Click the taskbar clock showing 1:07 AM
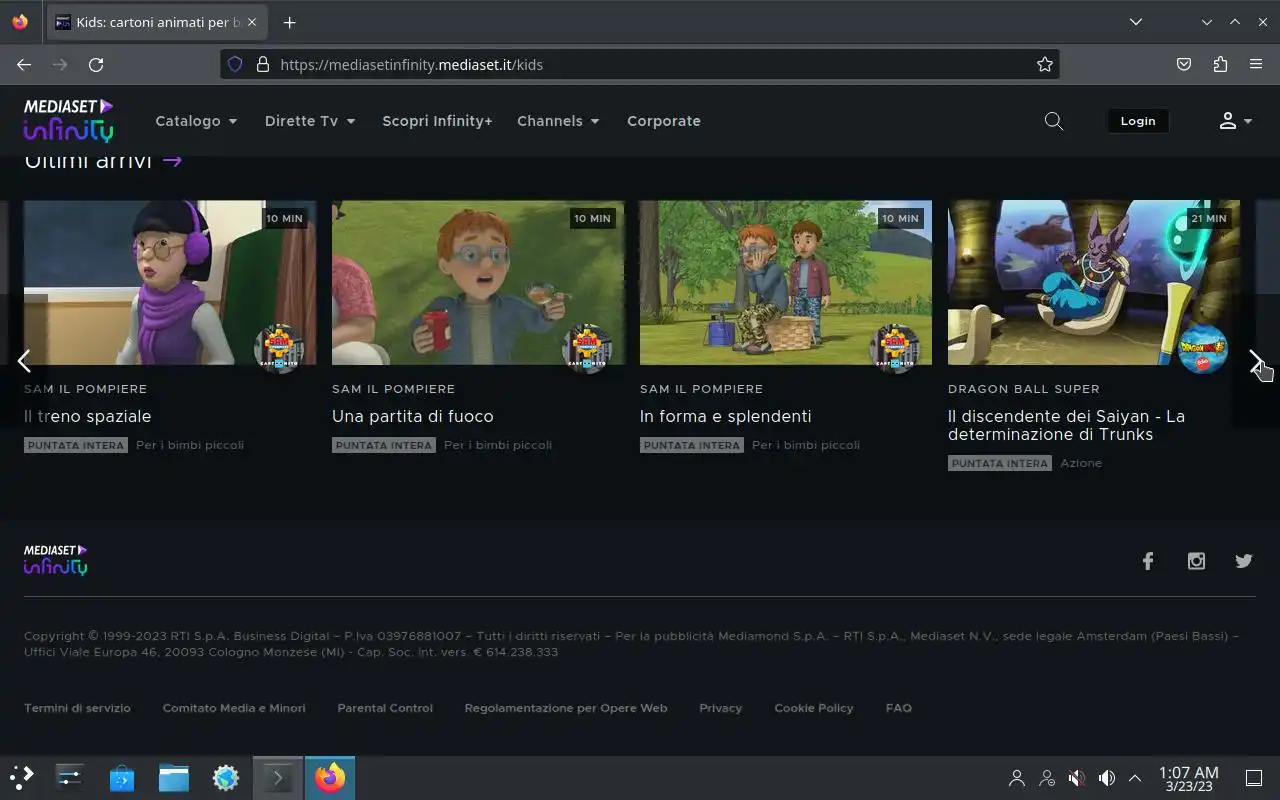Screen dimensions: 1280x800 (x=1188, y=778)
